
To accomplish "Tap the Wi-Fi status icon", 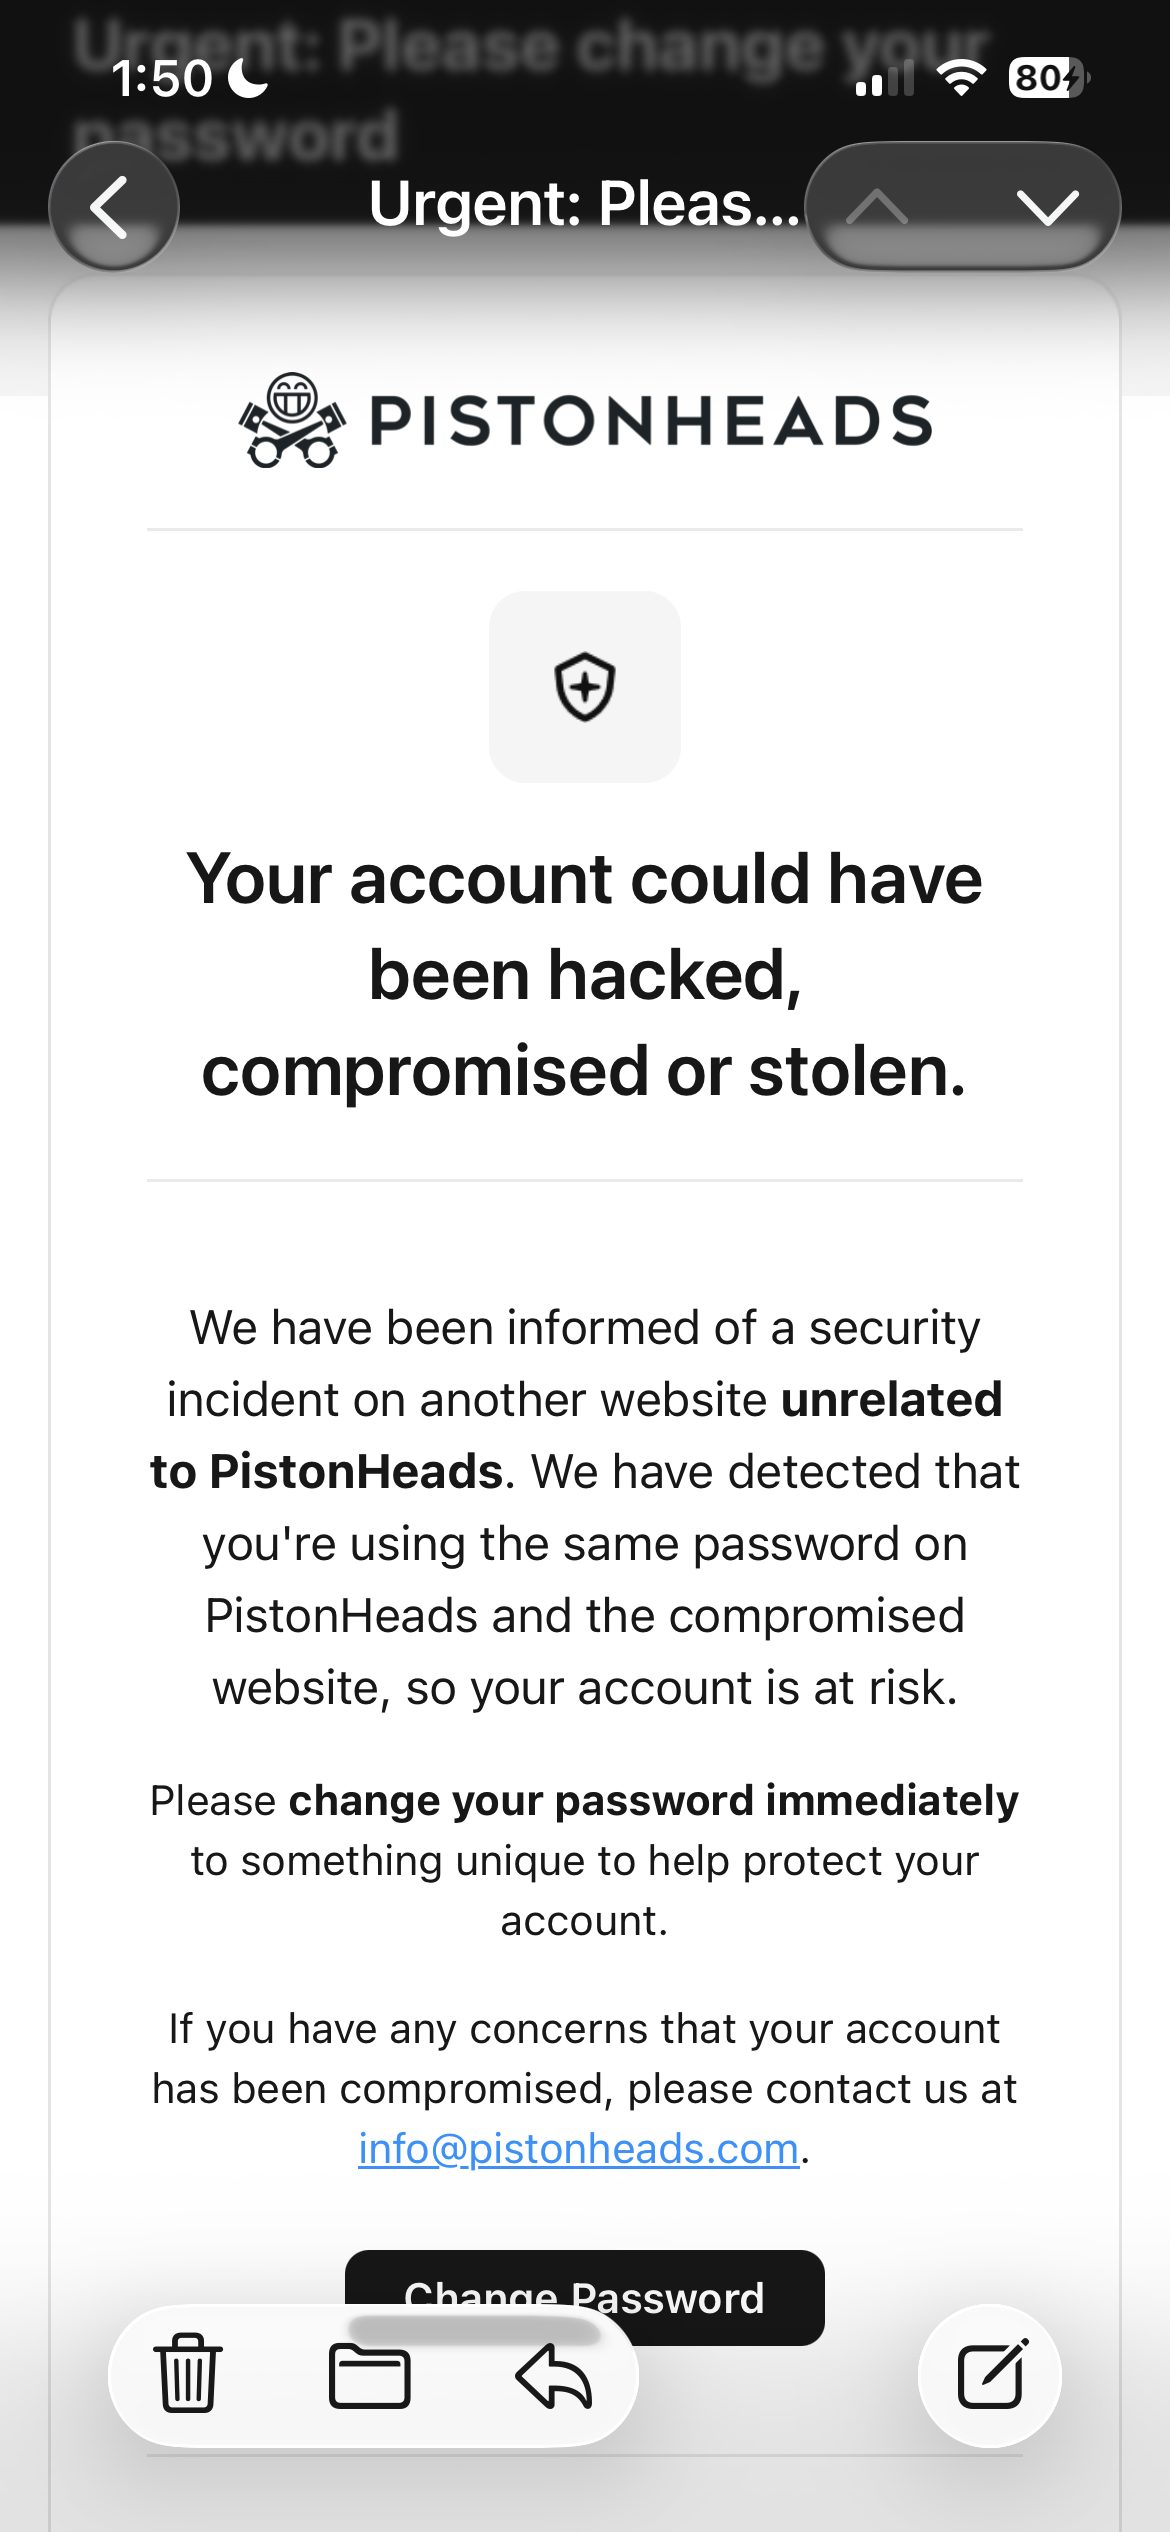I will pos(961,78).
